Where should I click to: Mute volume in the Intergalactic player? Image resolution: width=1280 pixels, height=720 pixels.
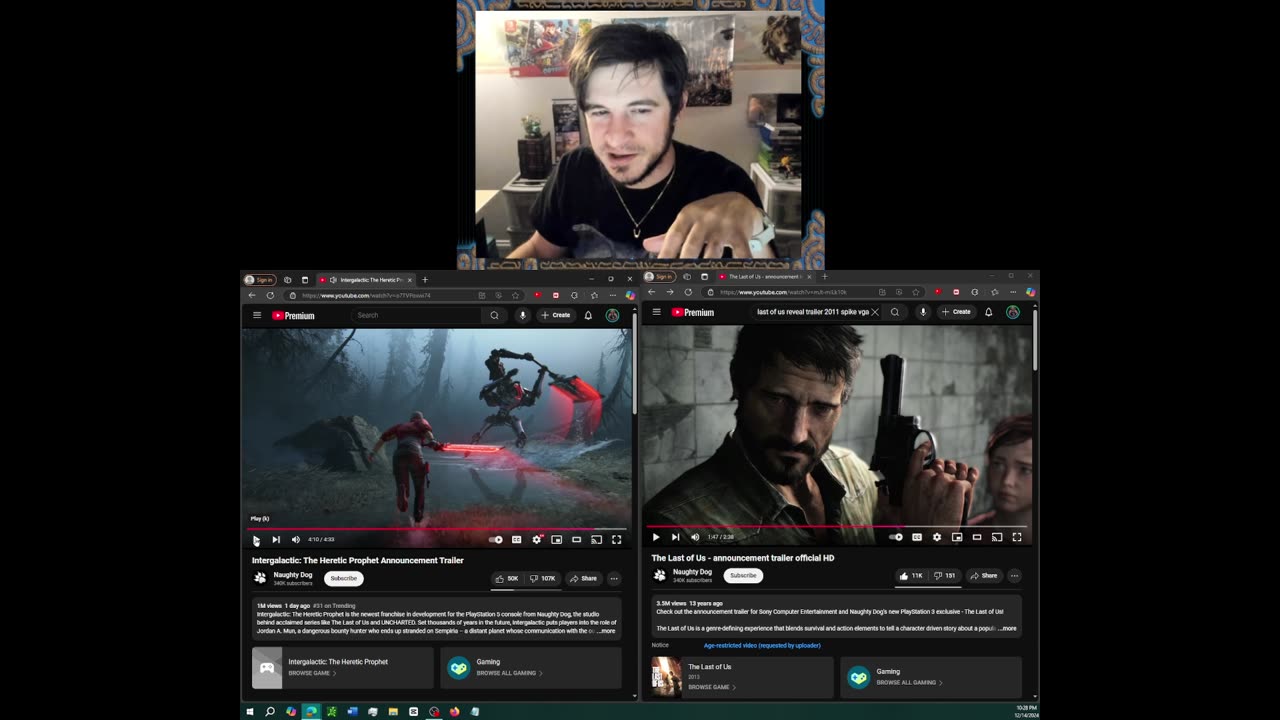[295, 539]
